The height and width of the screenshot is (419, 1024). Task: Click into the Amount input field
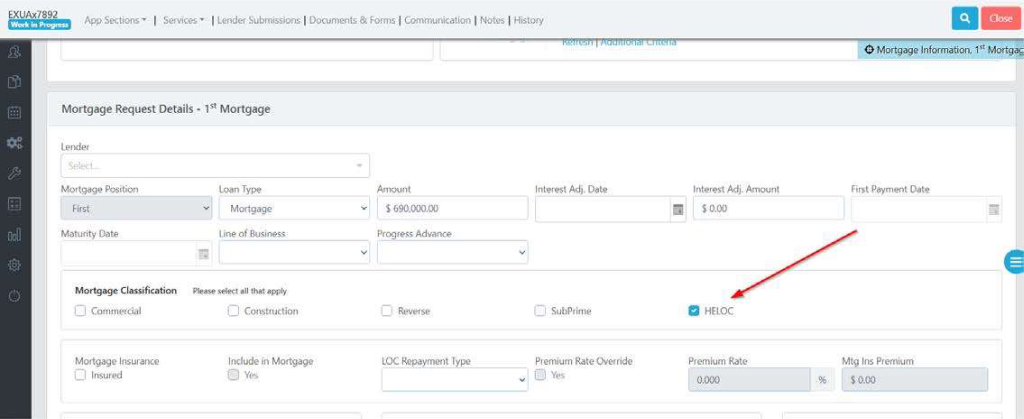[x=452, y=209]
